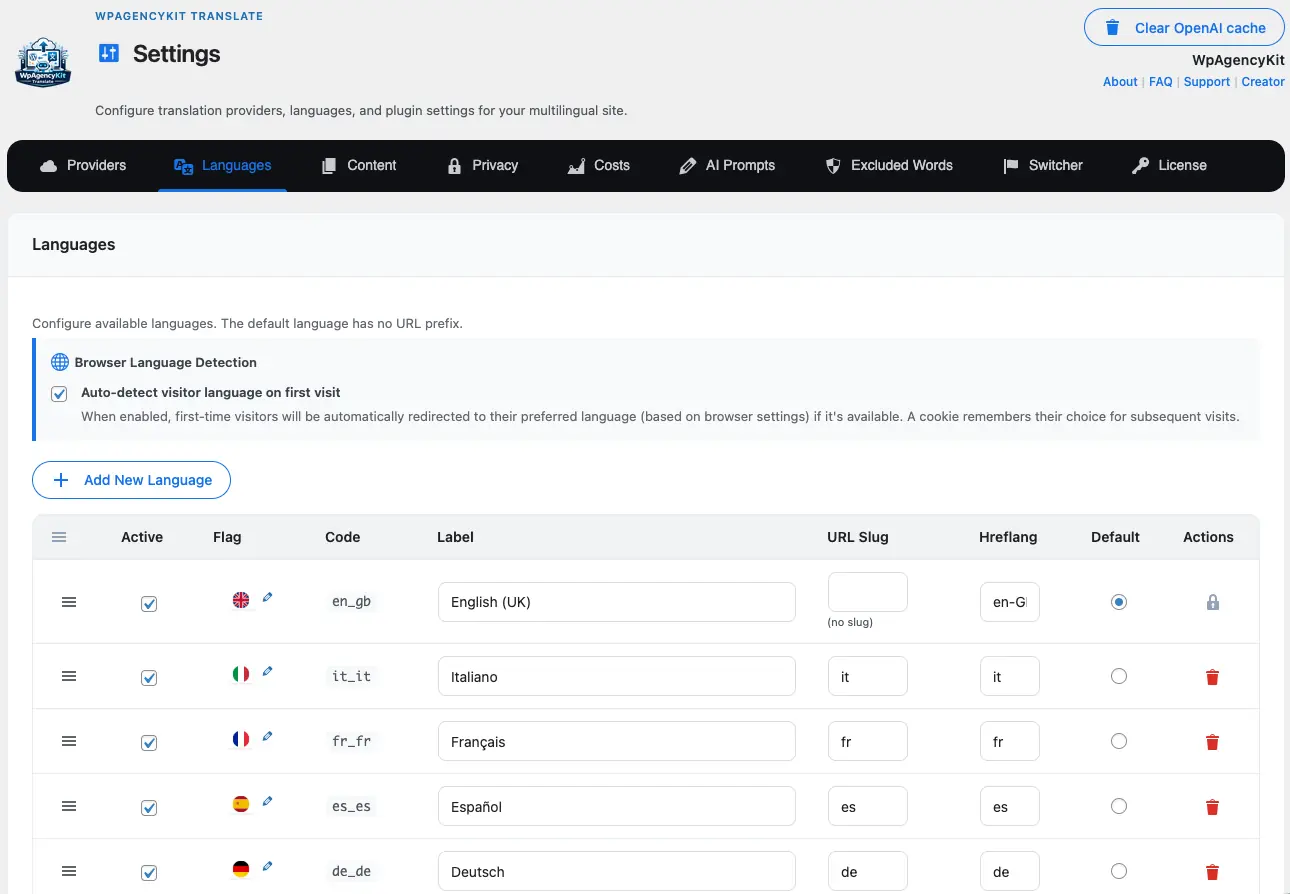Click the drag handle in the Deutsch row
1290x894 pixels.
[x=69, y=872]
